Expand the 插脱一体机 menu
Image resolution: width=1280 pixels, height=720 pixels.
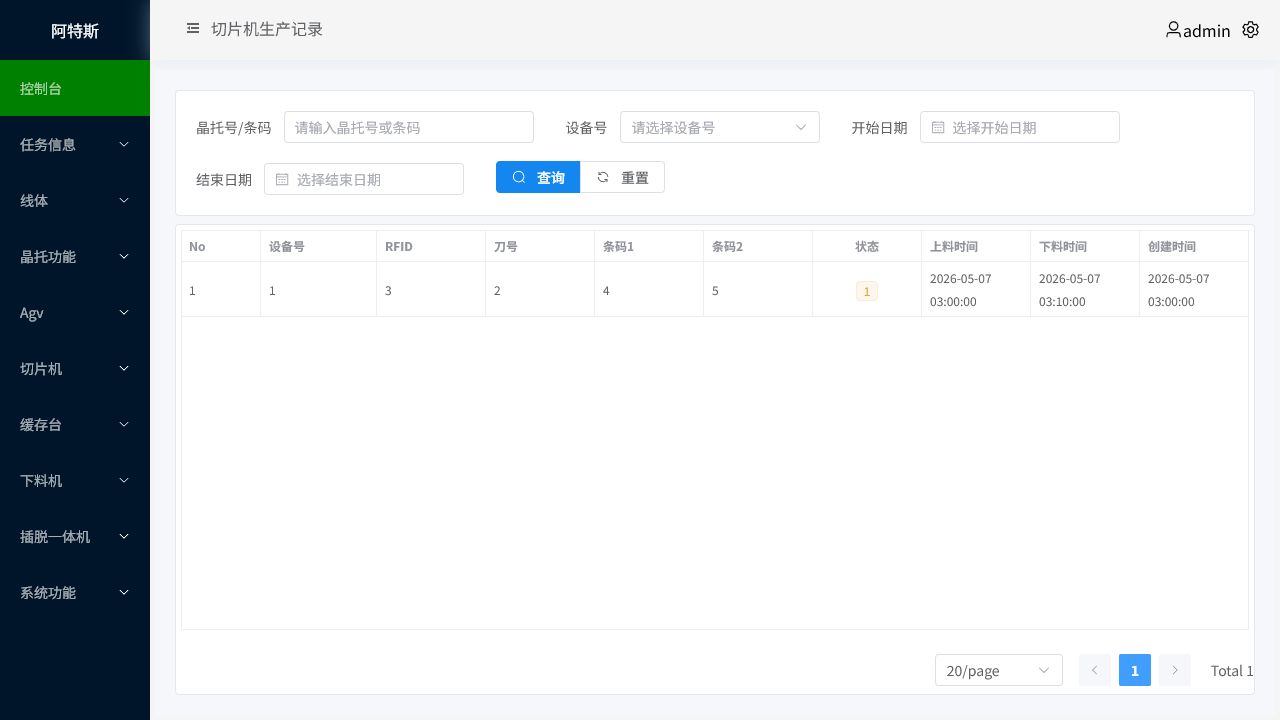click(x=75, y=536)
